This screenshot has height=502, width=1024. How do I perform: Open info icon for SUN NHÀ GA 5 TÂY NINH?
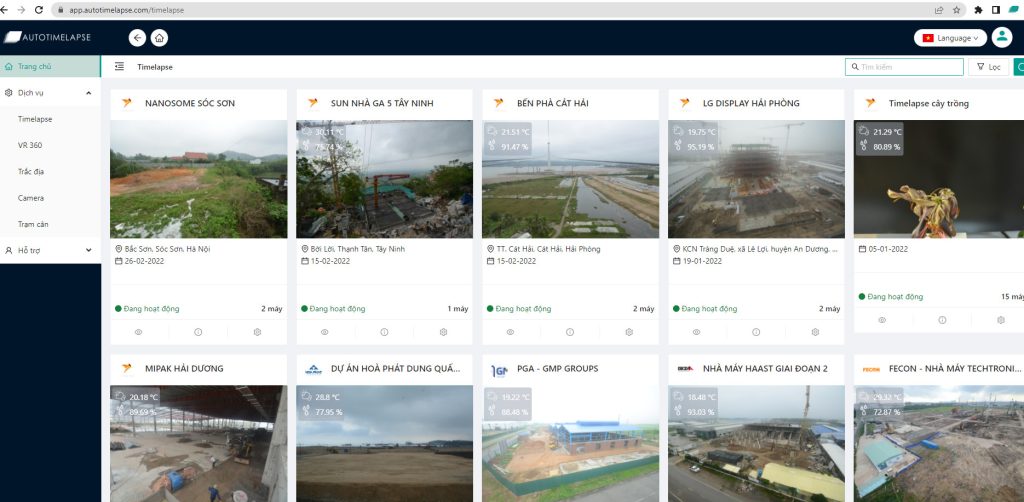384,332
